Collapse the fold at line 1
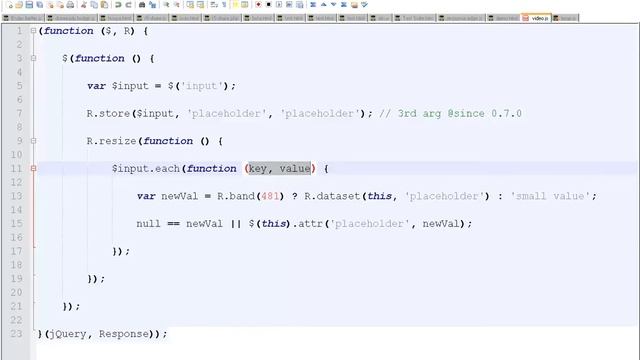This screenshot has width=640, height=360. (33, 31)
